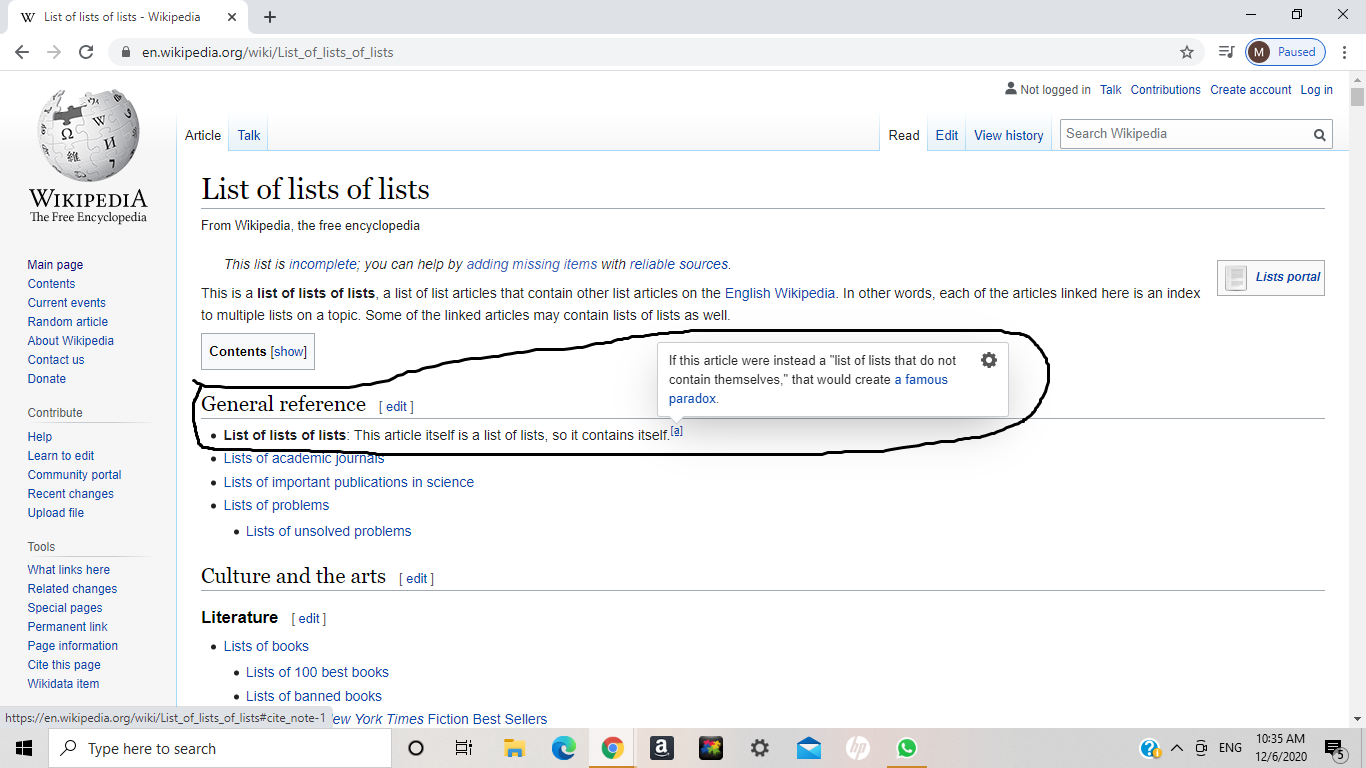This screenshot has height=768, width=1366.
Task: Click the gear icon in reference popup
Action: point(988,360)
